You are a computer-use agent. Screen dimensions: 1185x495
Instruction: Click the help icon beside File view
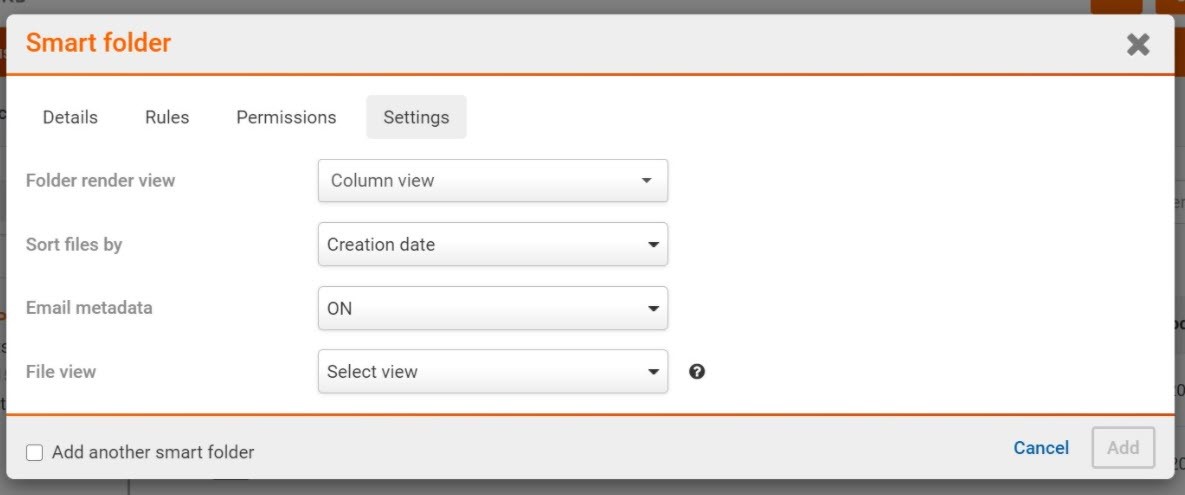(697, 371)
